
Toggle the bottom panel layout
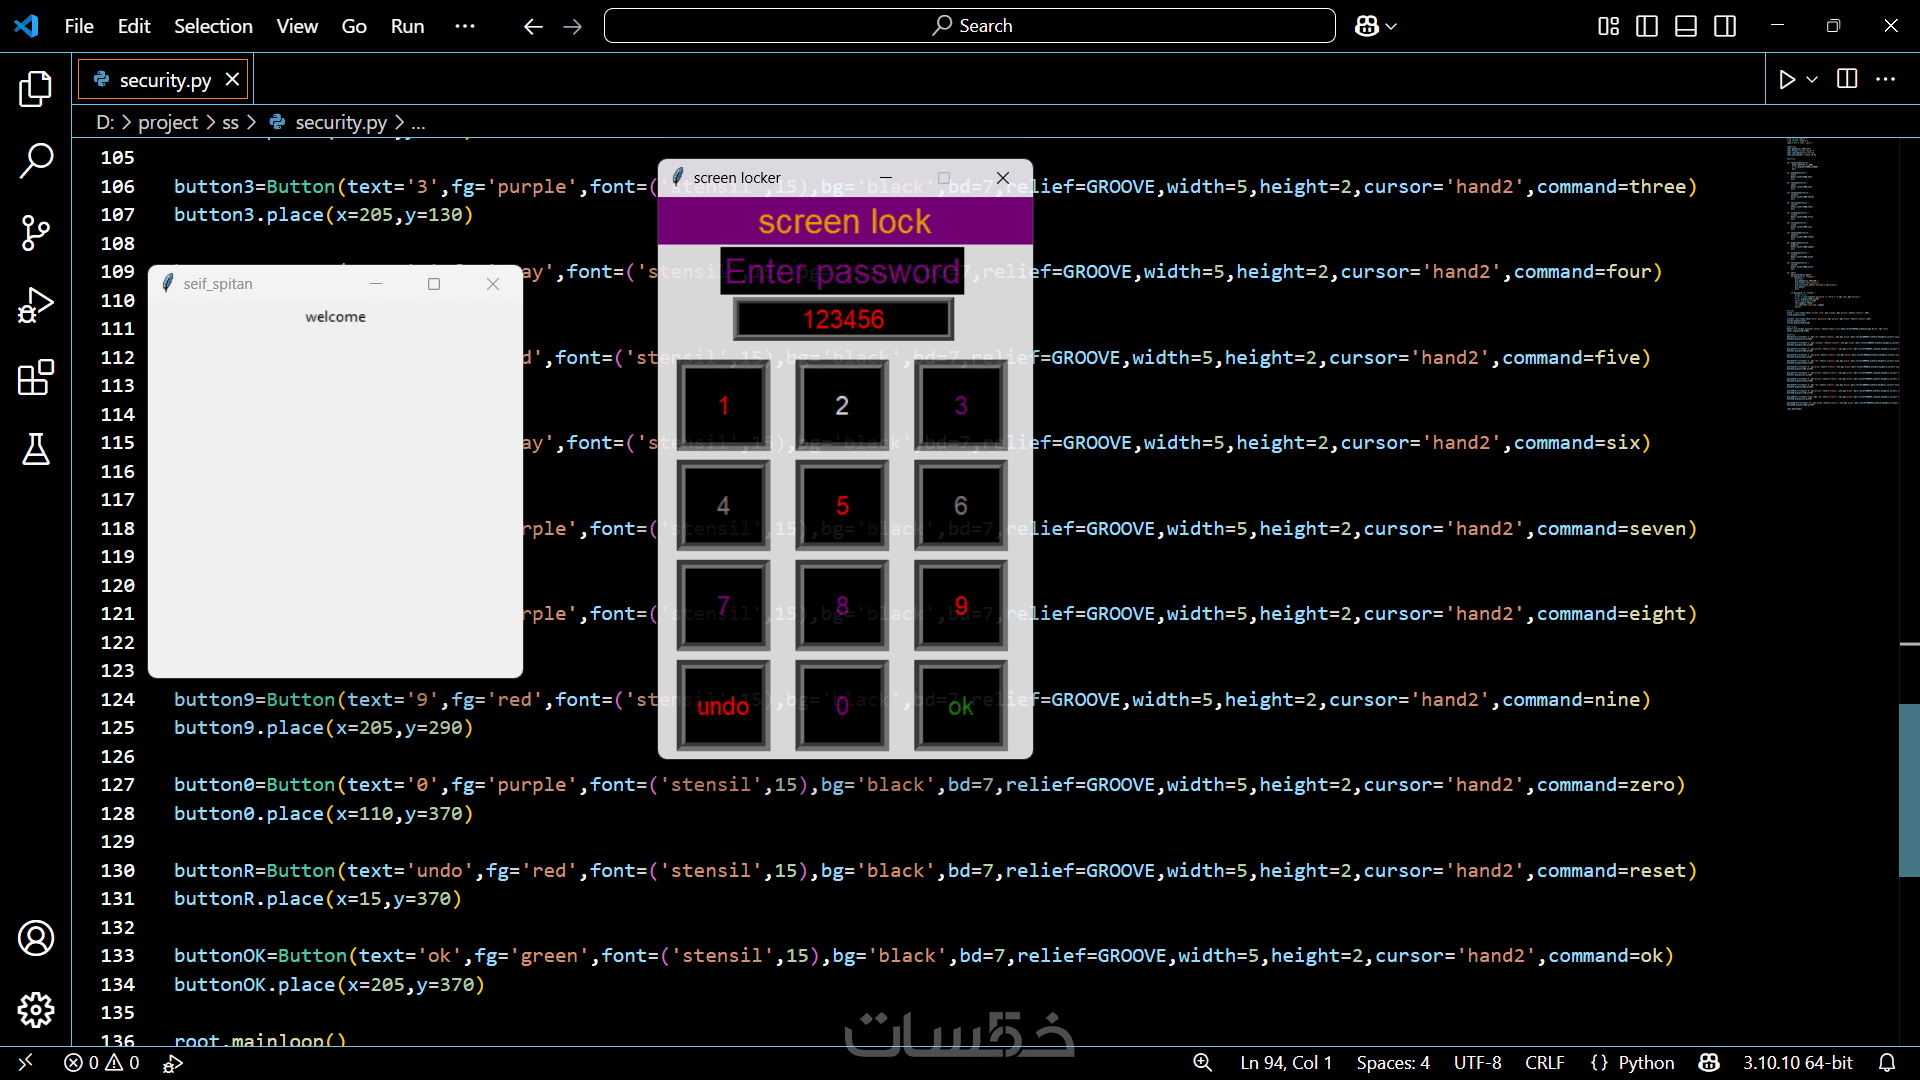pyautogui.click(x=1686, y=26)
